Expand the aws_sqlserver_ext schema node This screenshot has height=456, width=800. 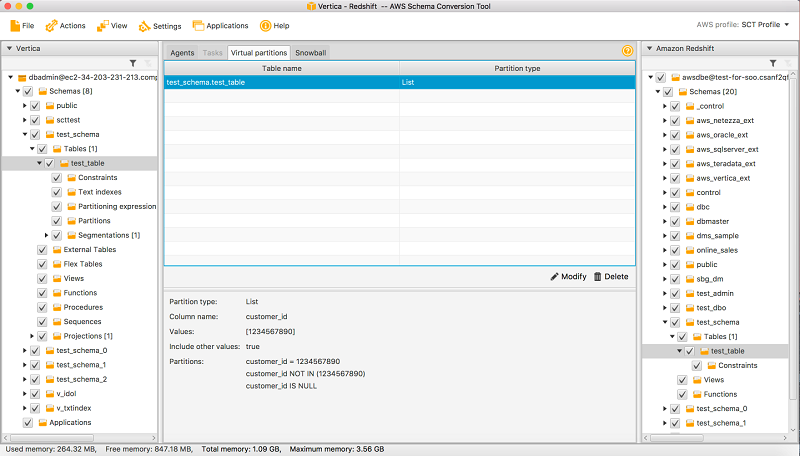point(664,149)
